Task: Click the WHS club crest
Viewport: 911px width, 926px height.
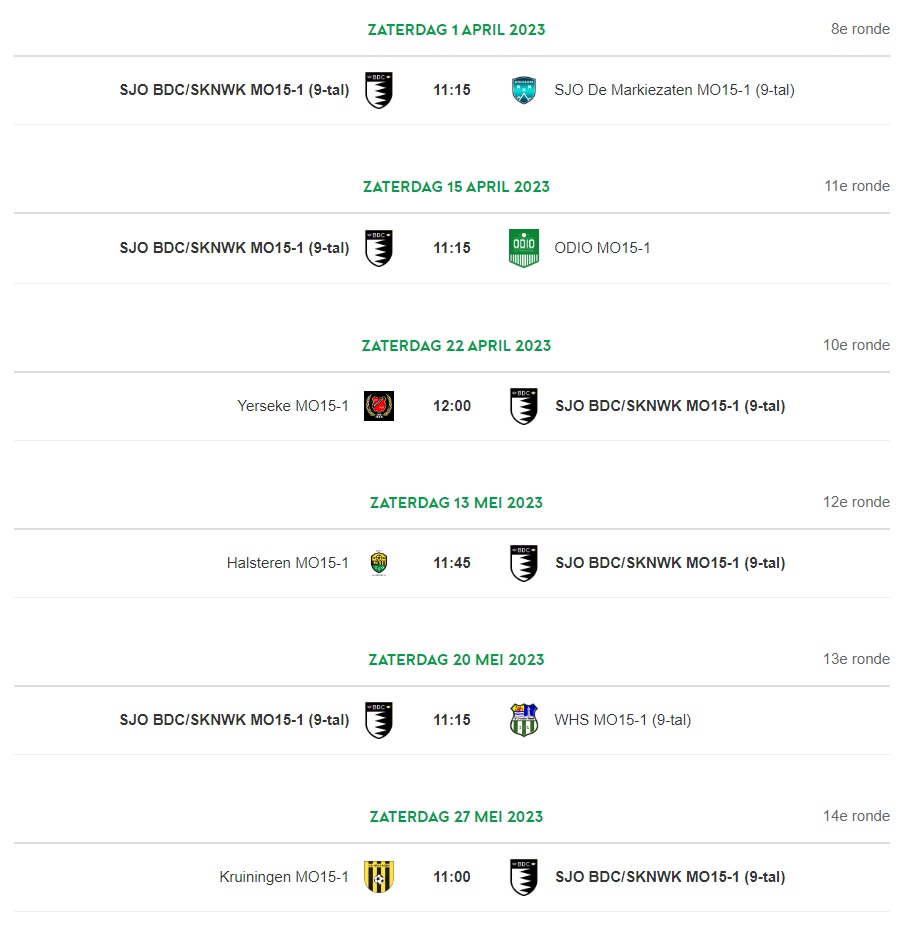Action: pyautogui.click(x=524, y=720)
